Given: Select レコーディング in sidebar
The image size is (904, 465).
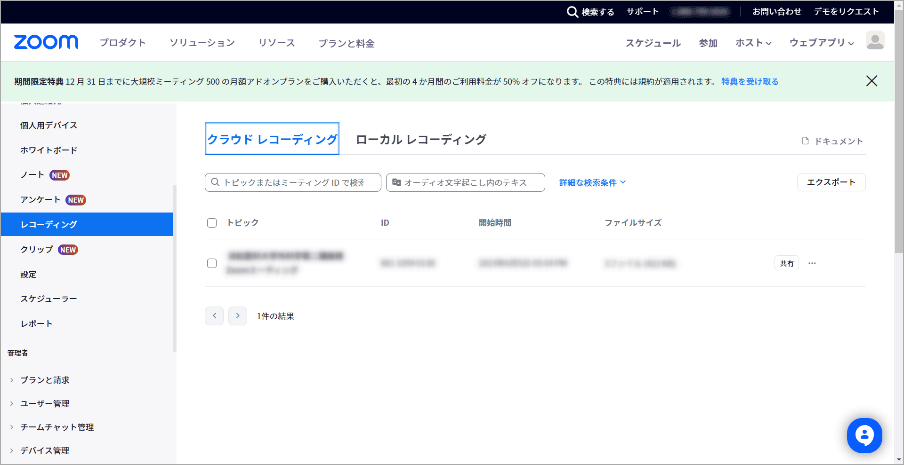Looking at the screenshot, I should click(x=86, y=224).
